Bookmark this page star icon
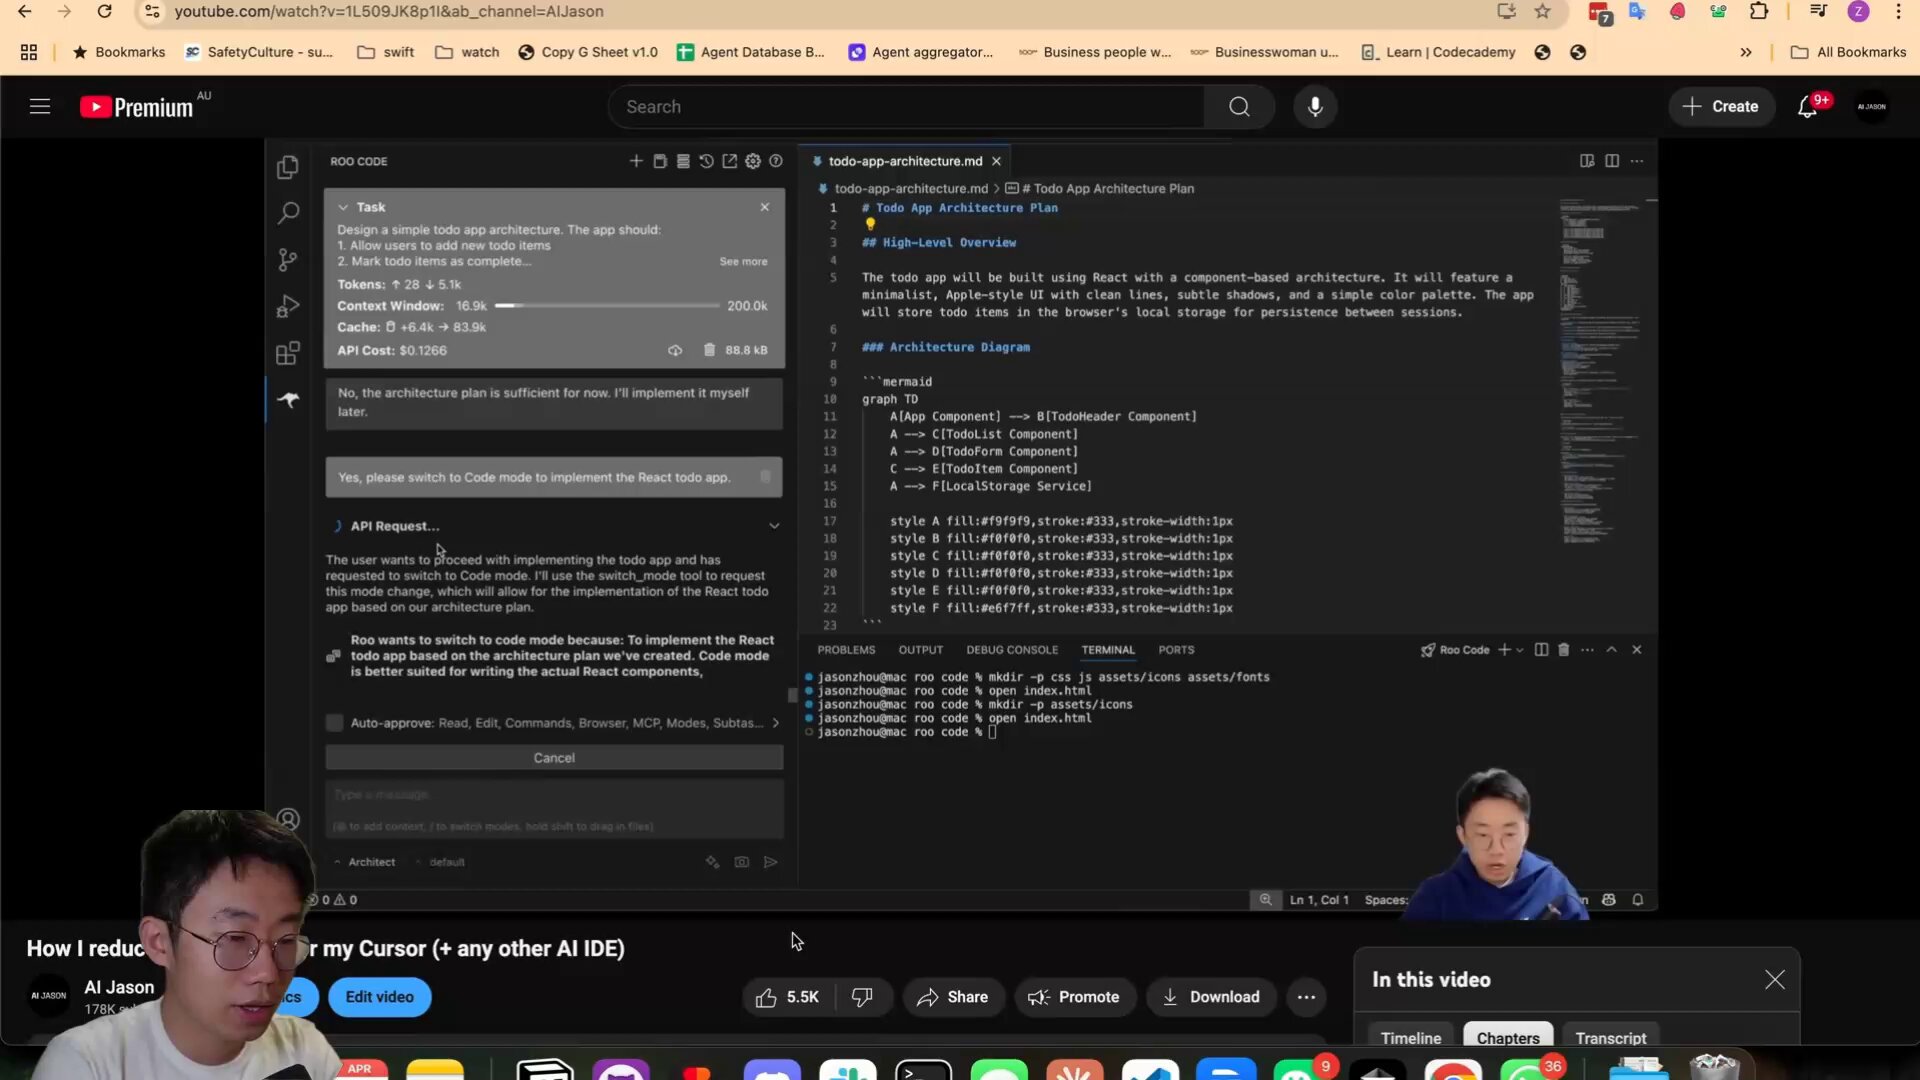Image resolution: width=1920 pixels, height=1080 pixels. [1543, 12]
